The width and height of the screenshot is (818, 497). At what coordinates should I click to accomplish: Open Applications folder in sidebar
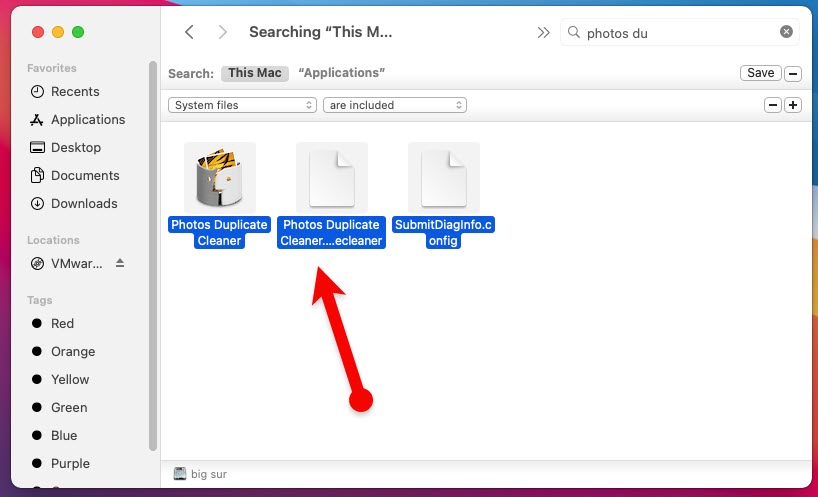tap(87, 119)
